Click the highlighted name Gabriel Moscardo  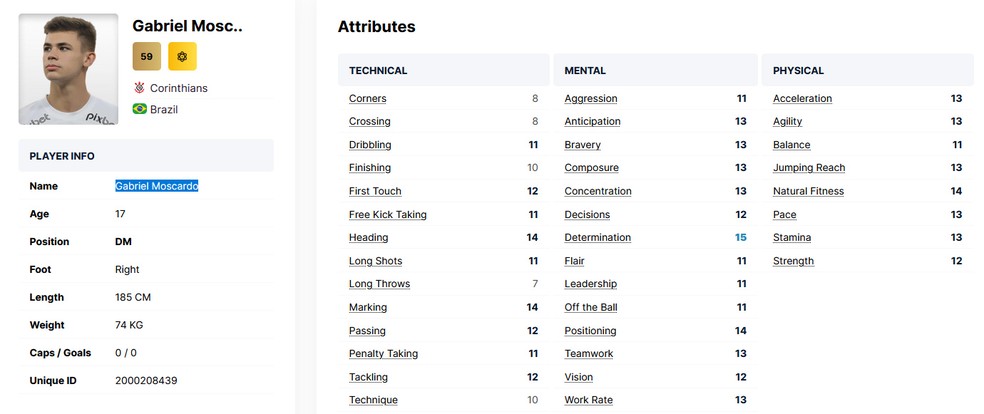[x=156, y=186]
